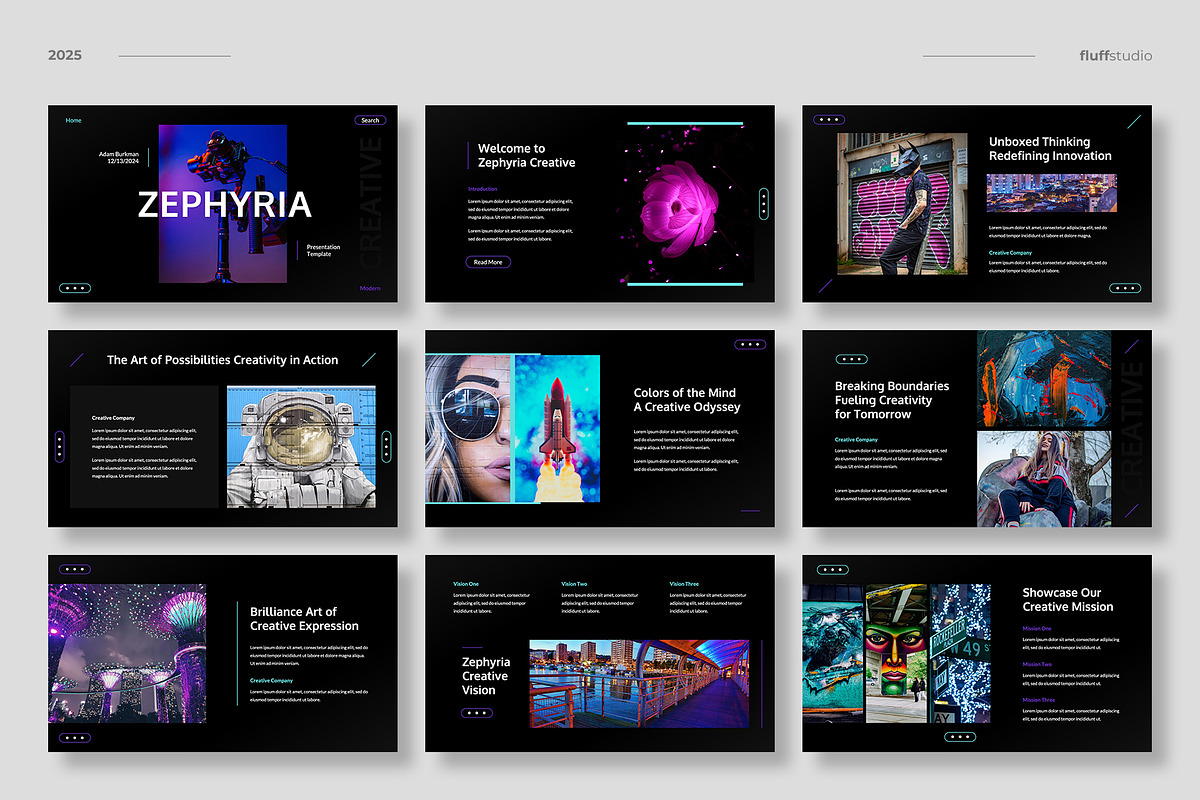Click the Home link on the Zephyria title slide
Image resolution: width=1200 pixels, height=800 pixels.
point(73,120)
